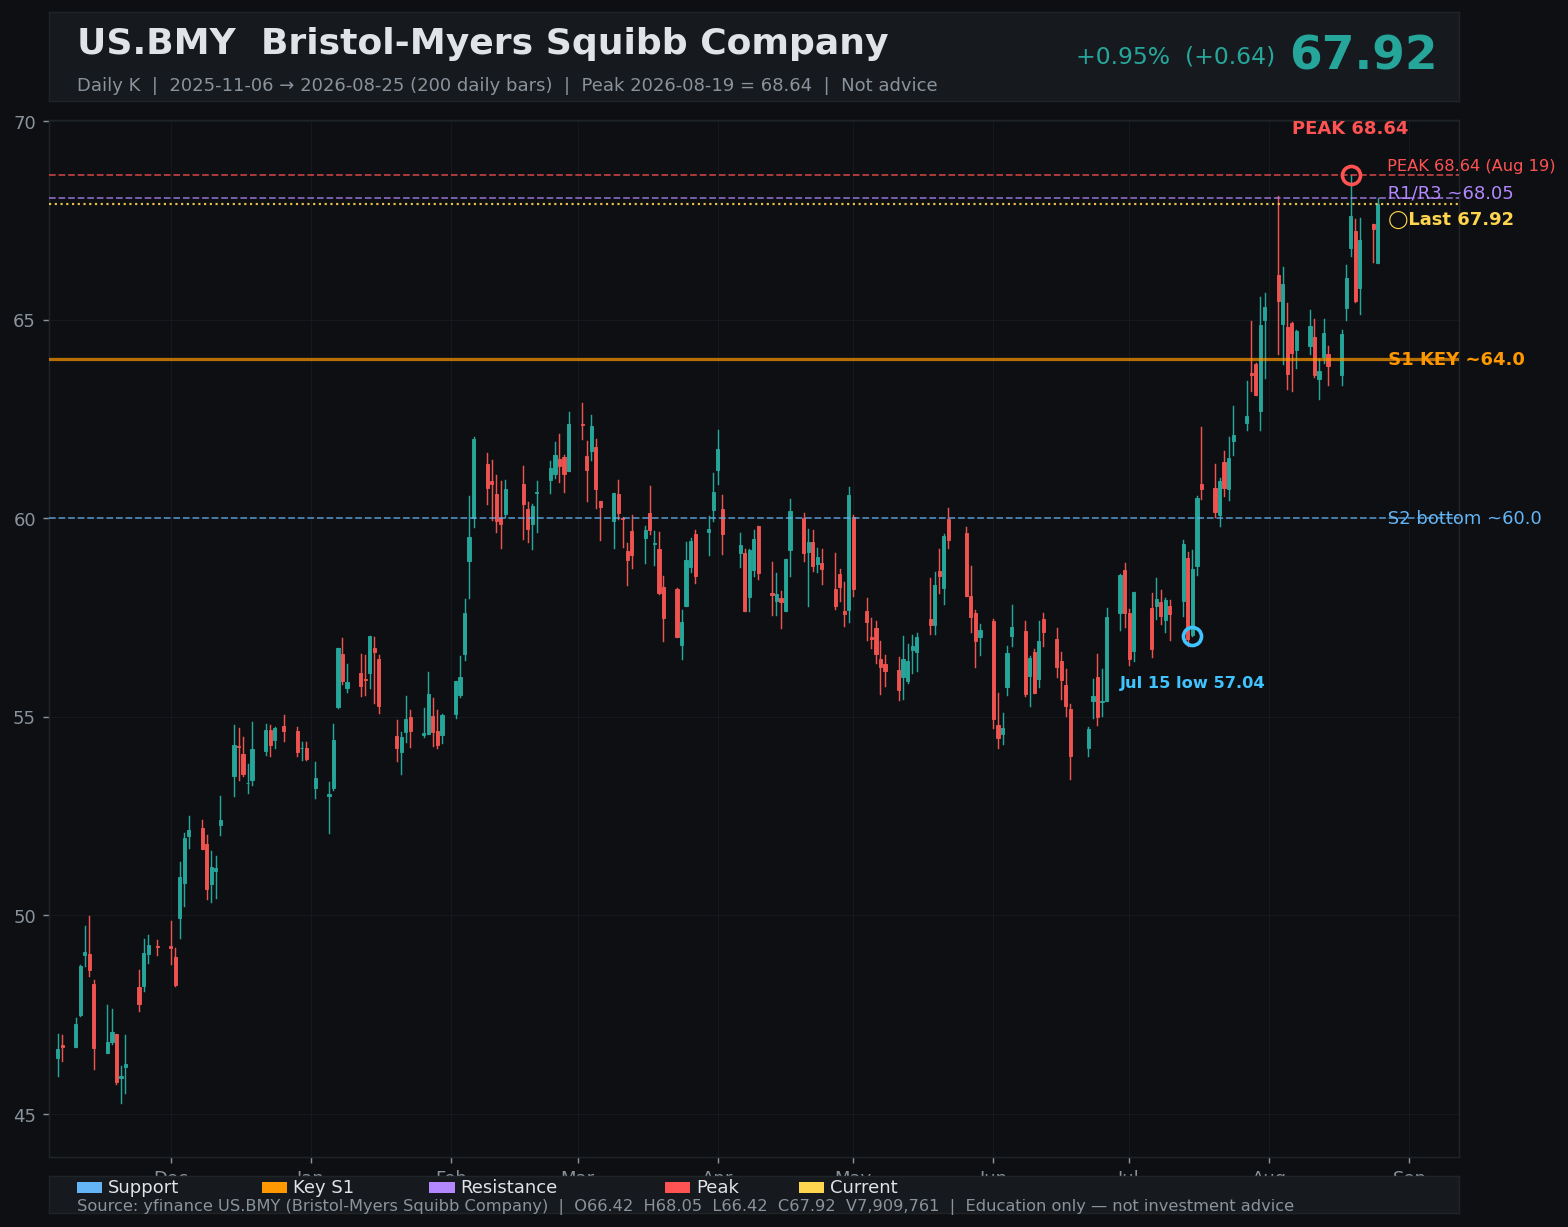Viewport: 1568px width, 1227px height.
Task: Click the 45 y-axis tick label
Action: 25,1115
